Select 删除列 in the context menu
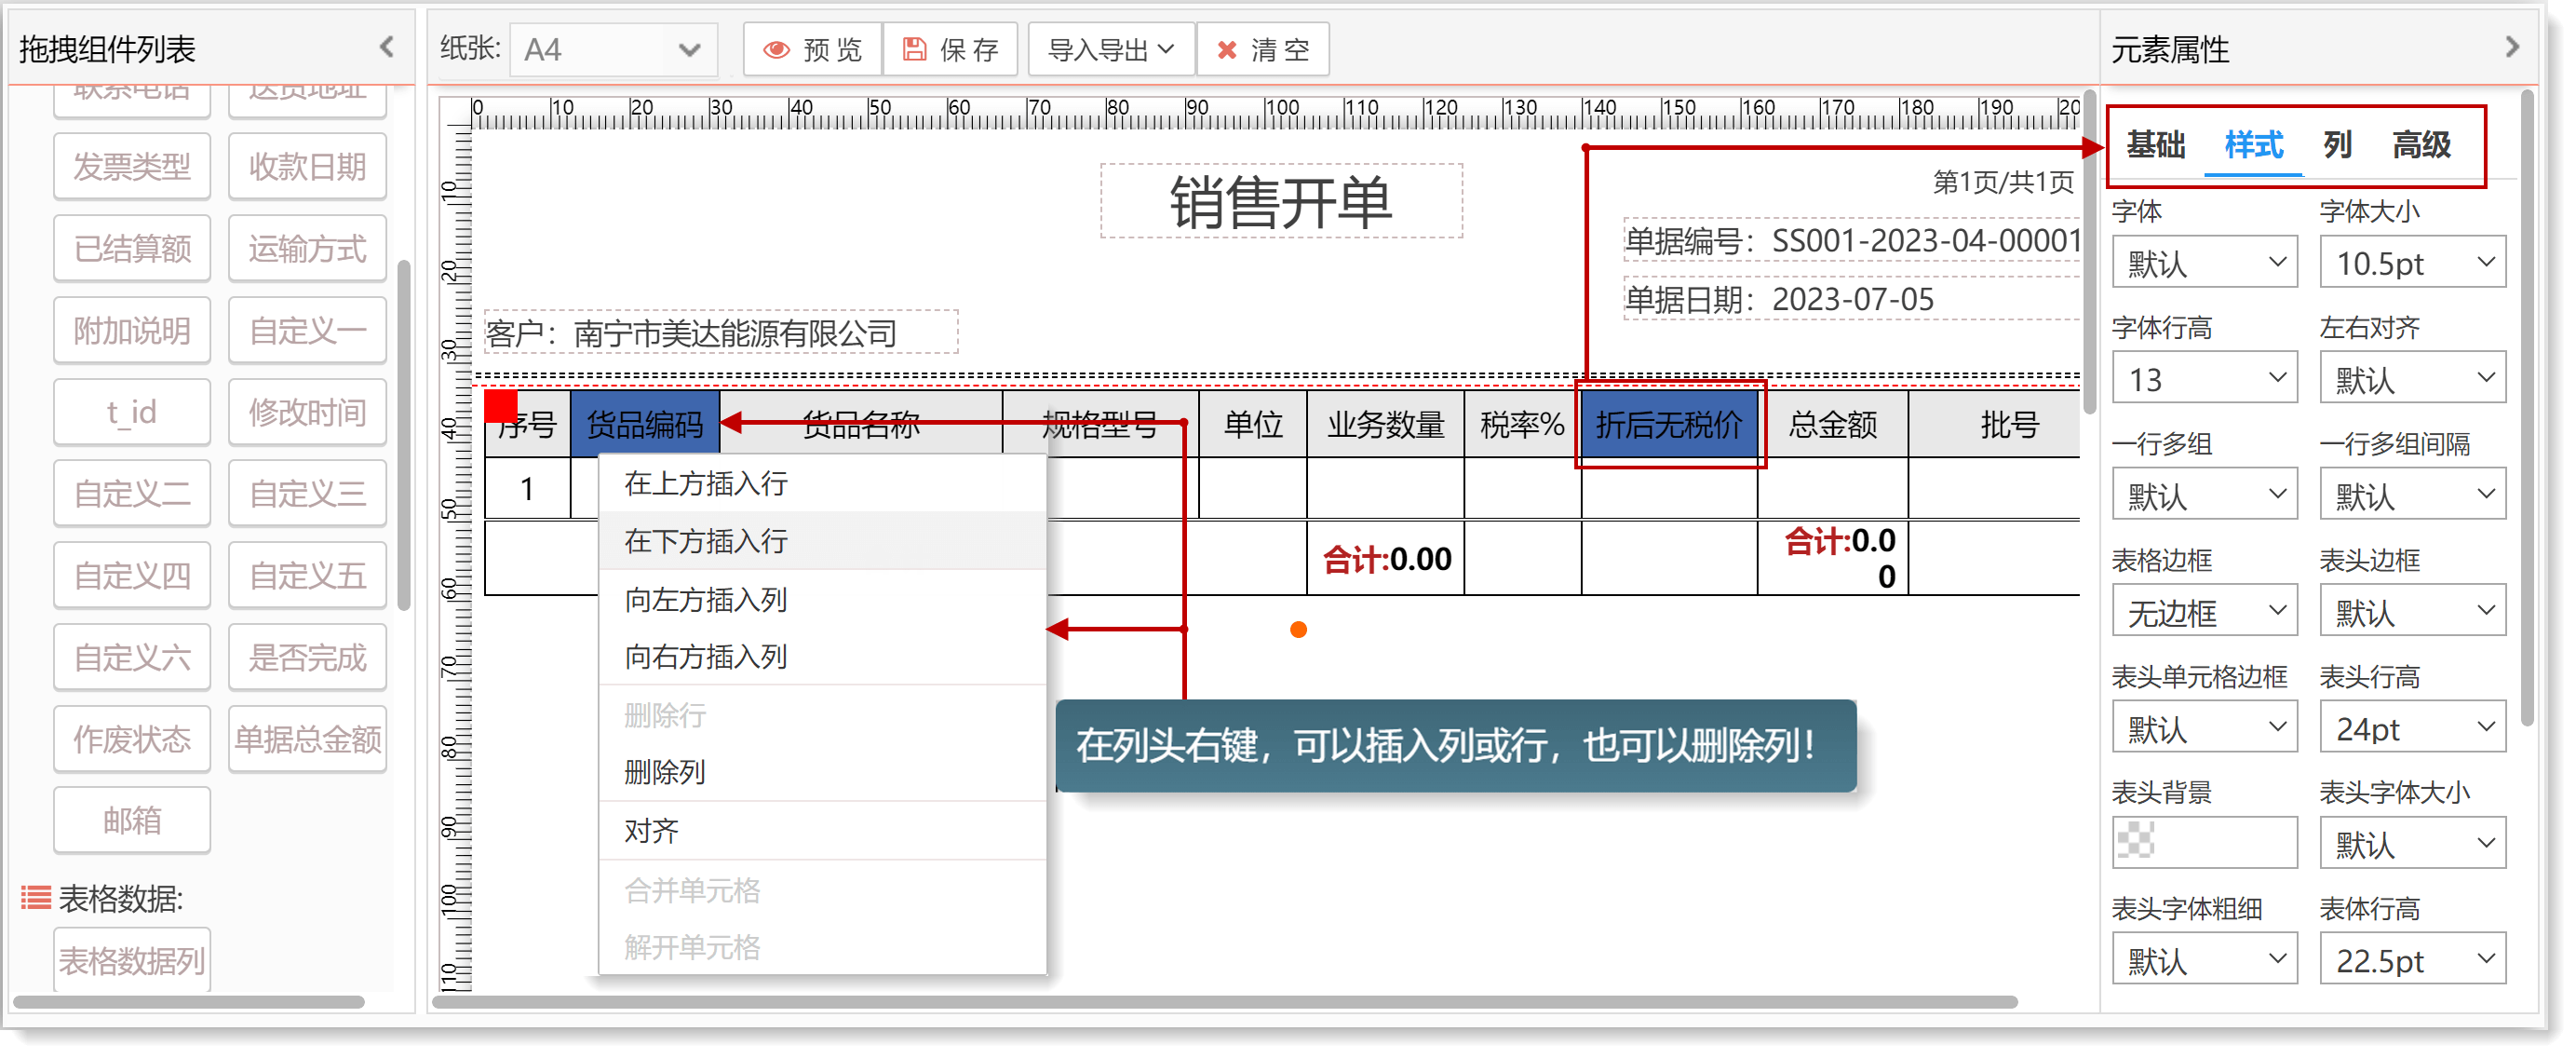Viewport: 2576px width, 1058px height. (665, 772)
